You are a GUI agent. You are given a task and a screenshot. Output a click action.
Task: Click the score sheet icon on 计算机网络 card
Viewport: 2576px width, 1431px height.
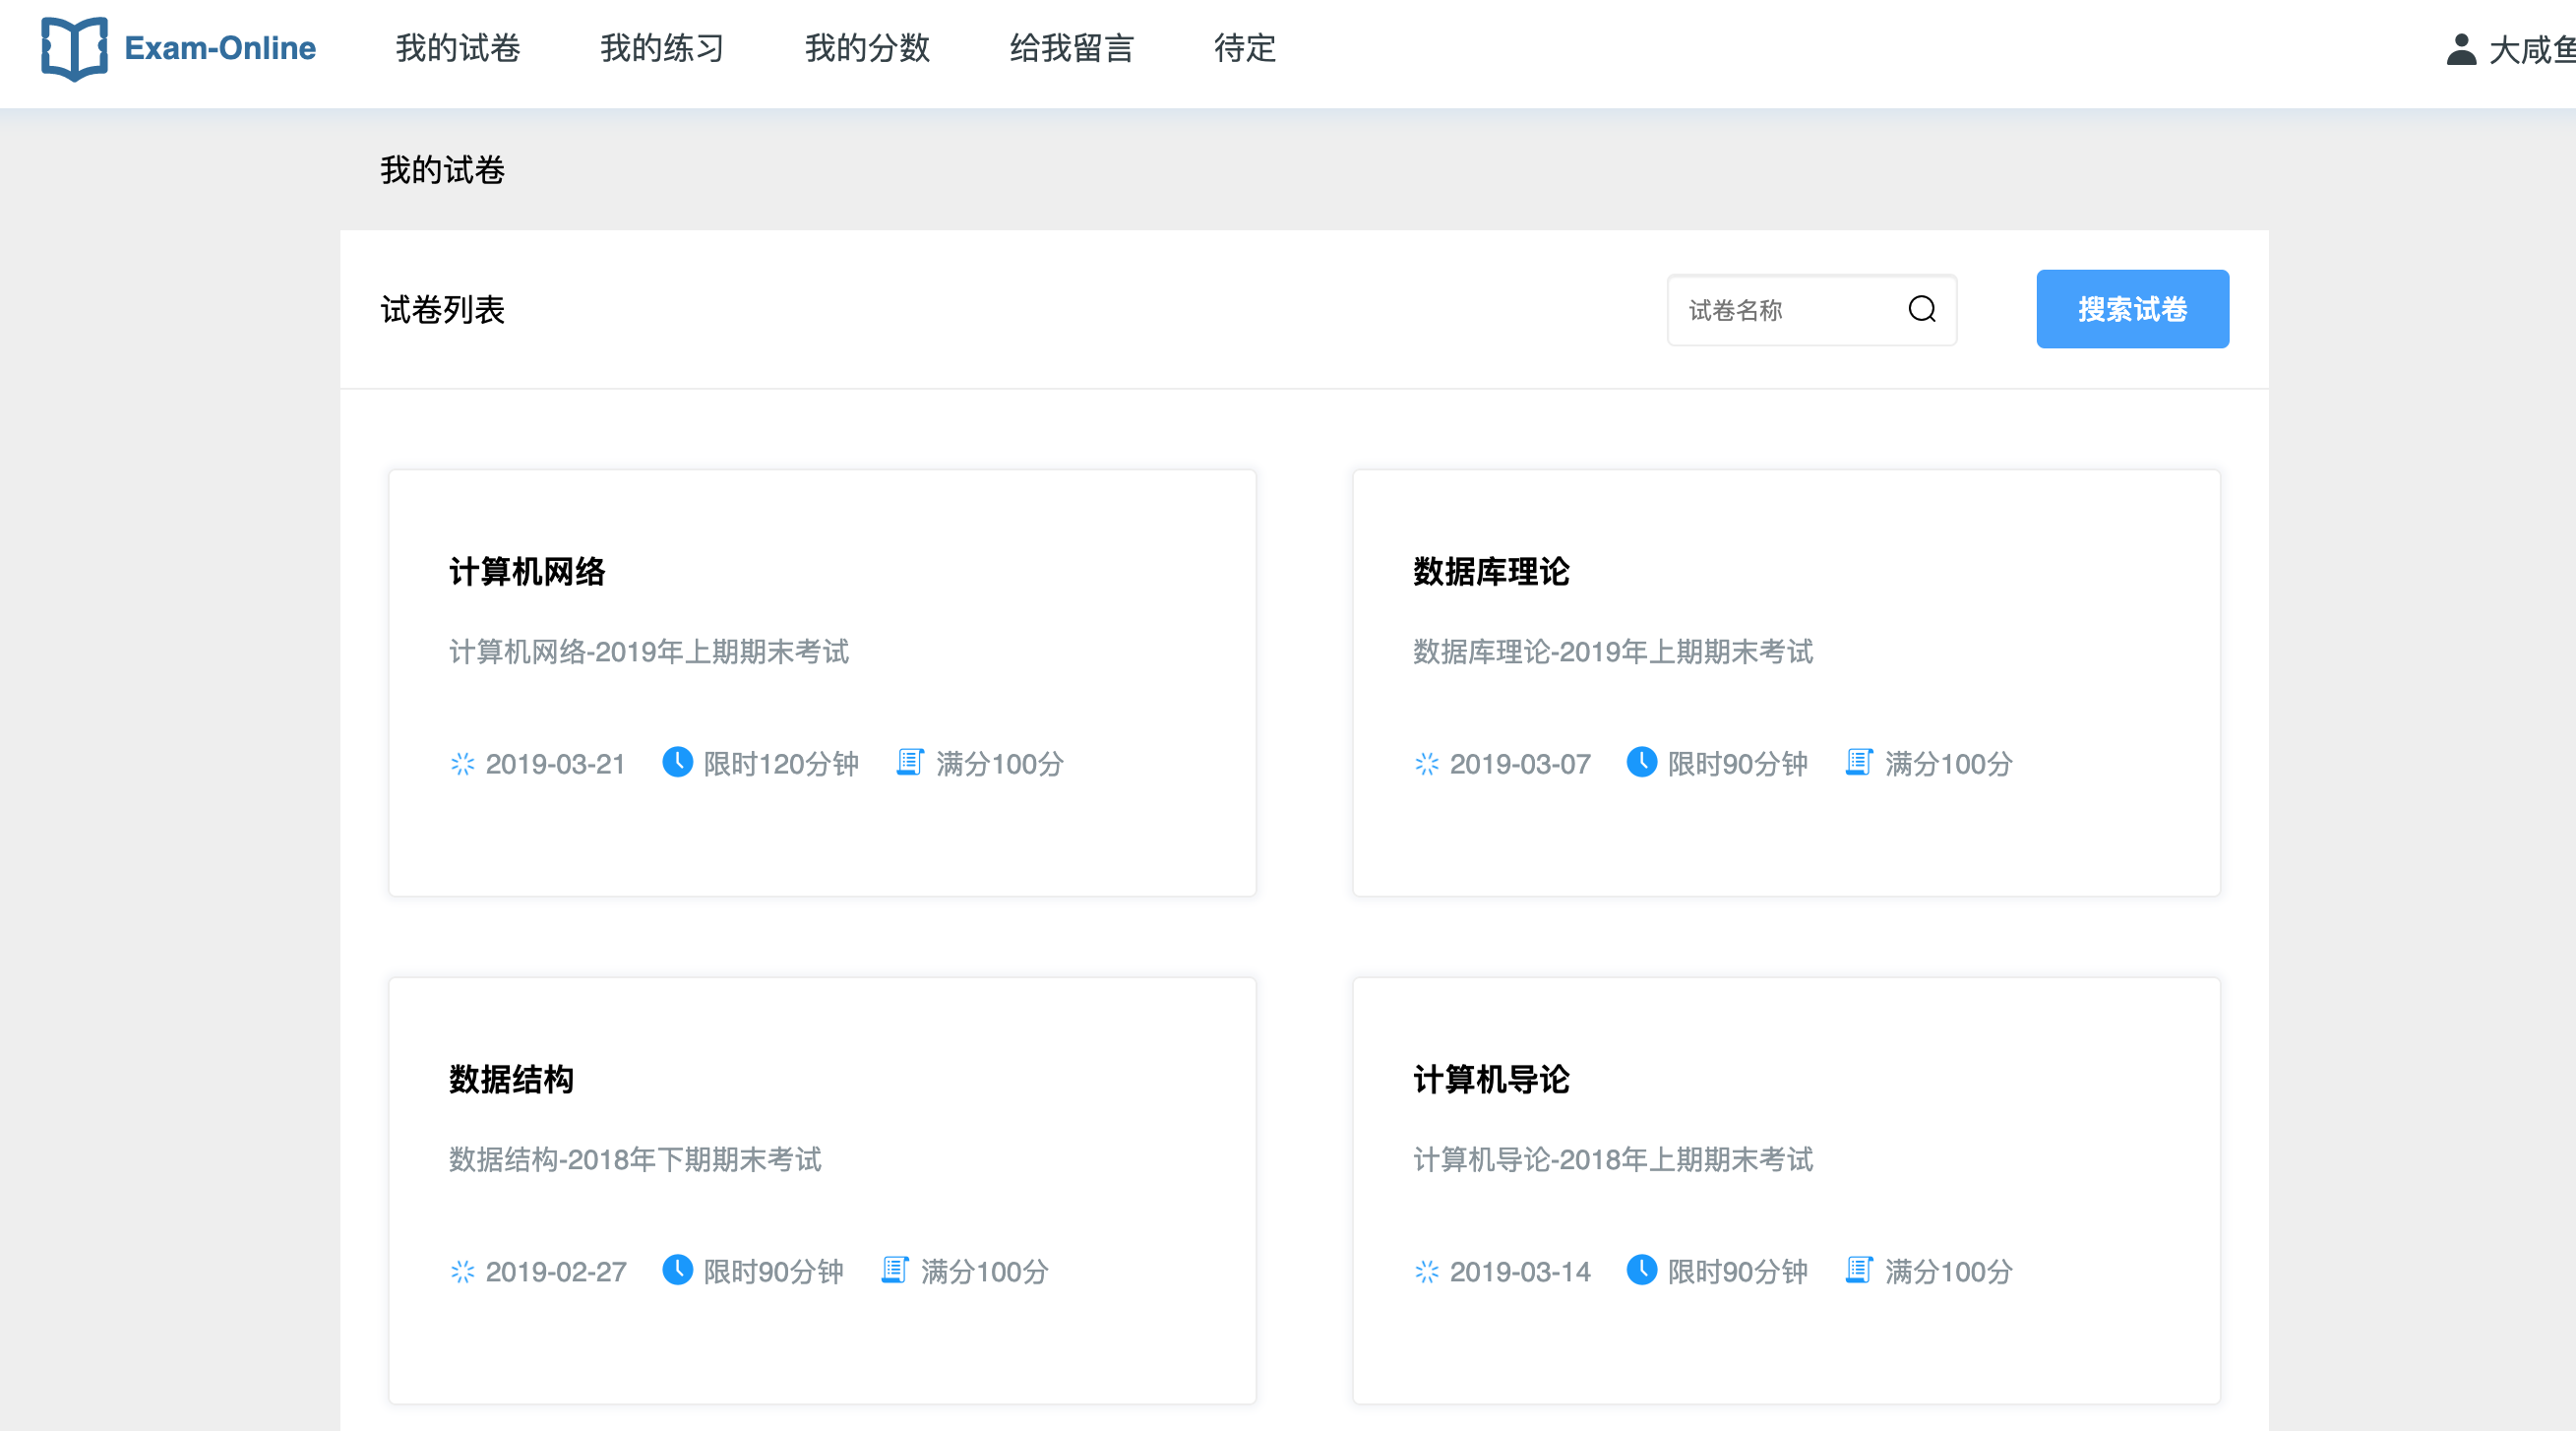point(910,762)
